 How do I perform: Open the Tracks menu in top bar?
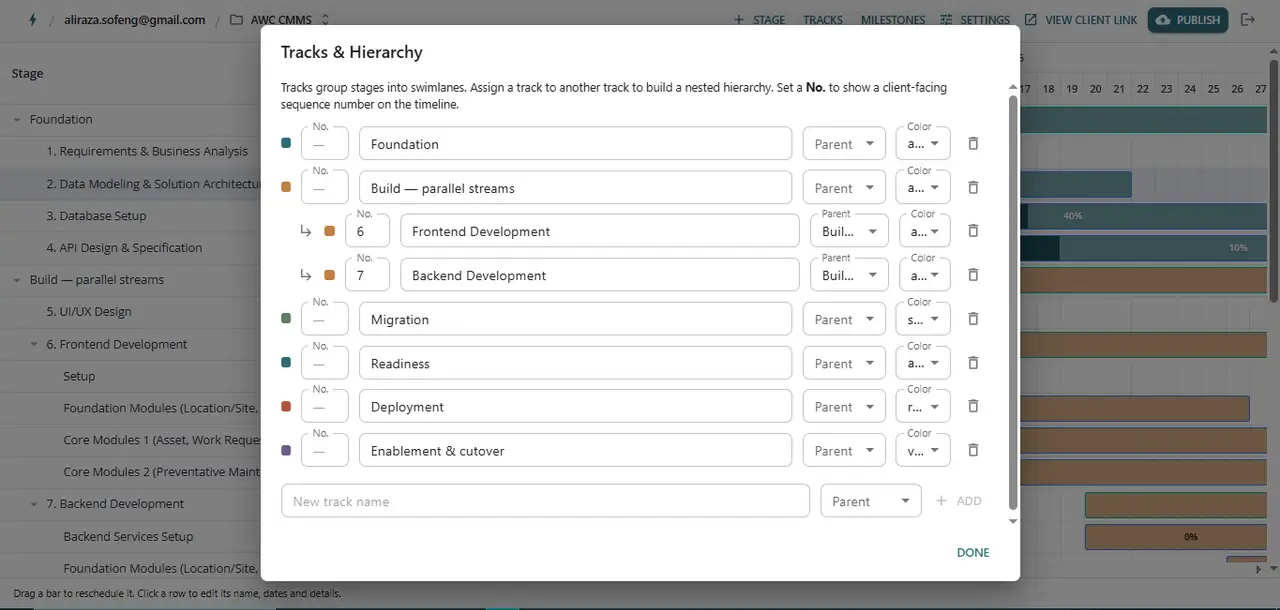(x=823, y=20)
